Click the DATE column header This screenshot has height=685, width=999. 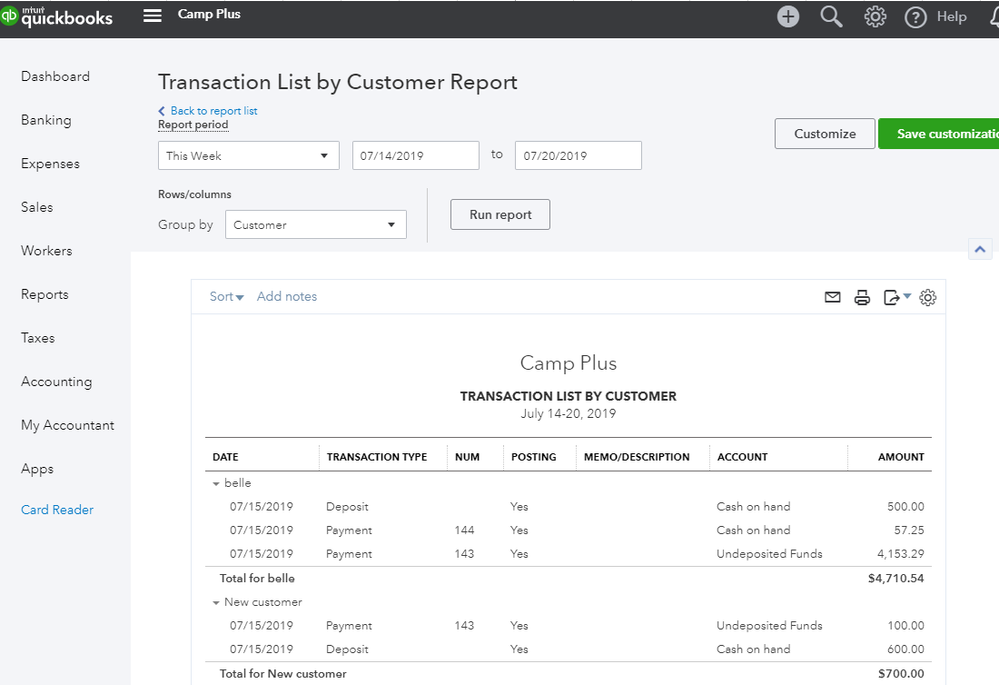pyautogui.click(x=226, y=457)
